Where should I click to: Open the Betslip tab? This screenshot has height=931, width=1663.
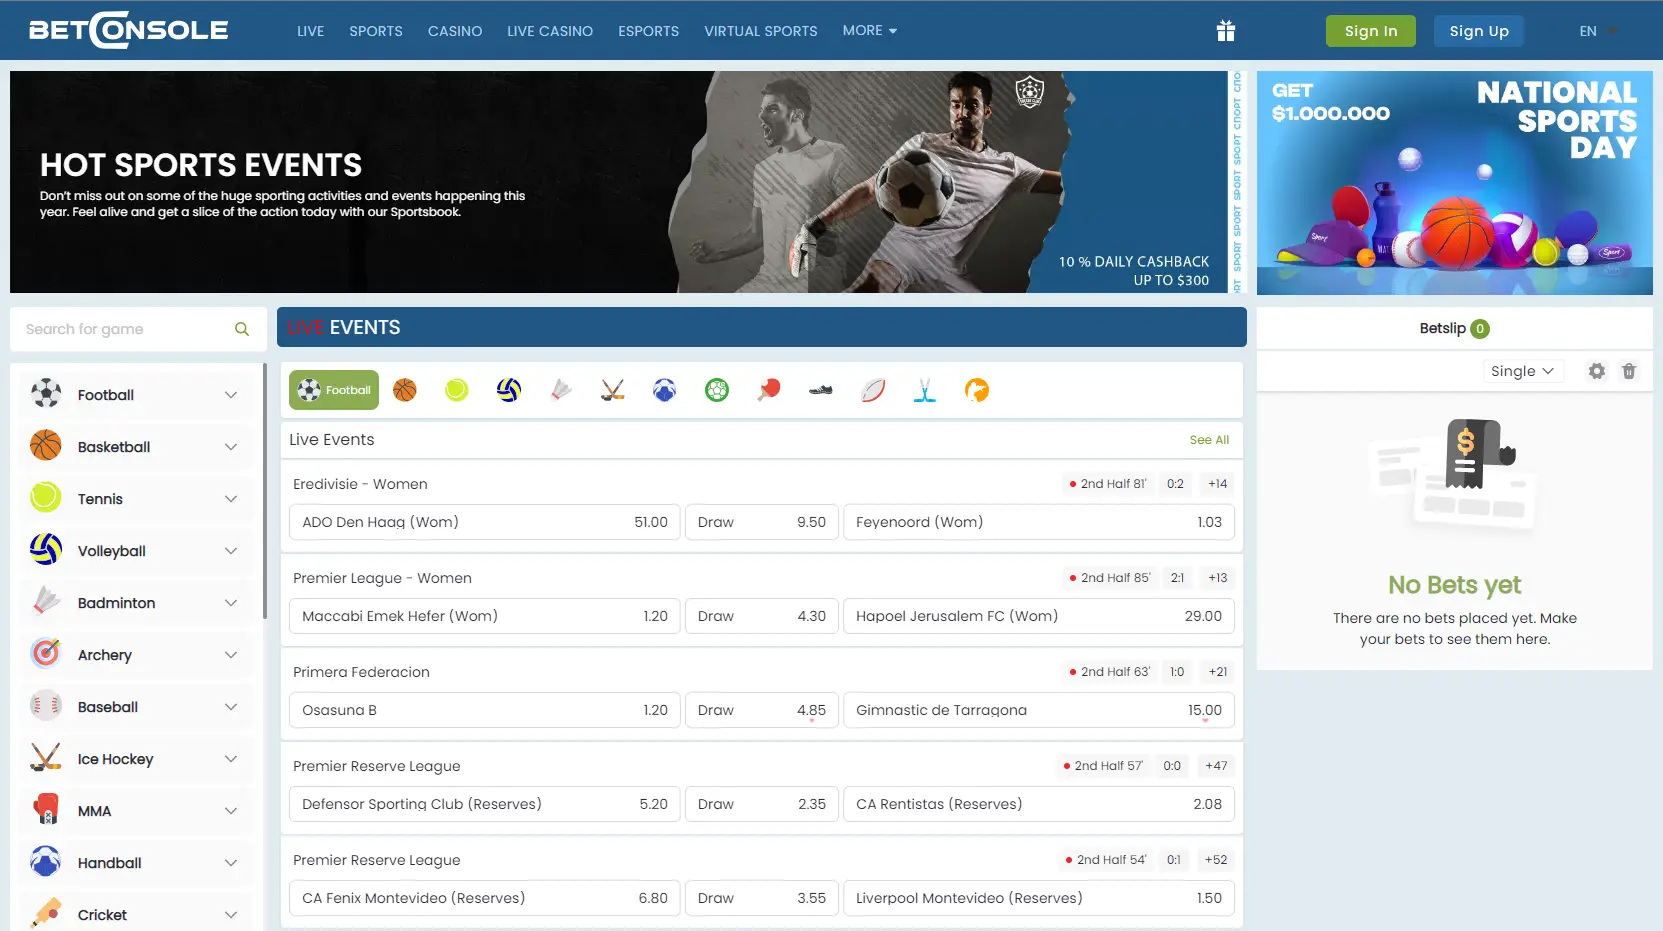1455,328
